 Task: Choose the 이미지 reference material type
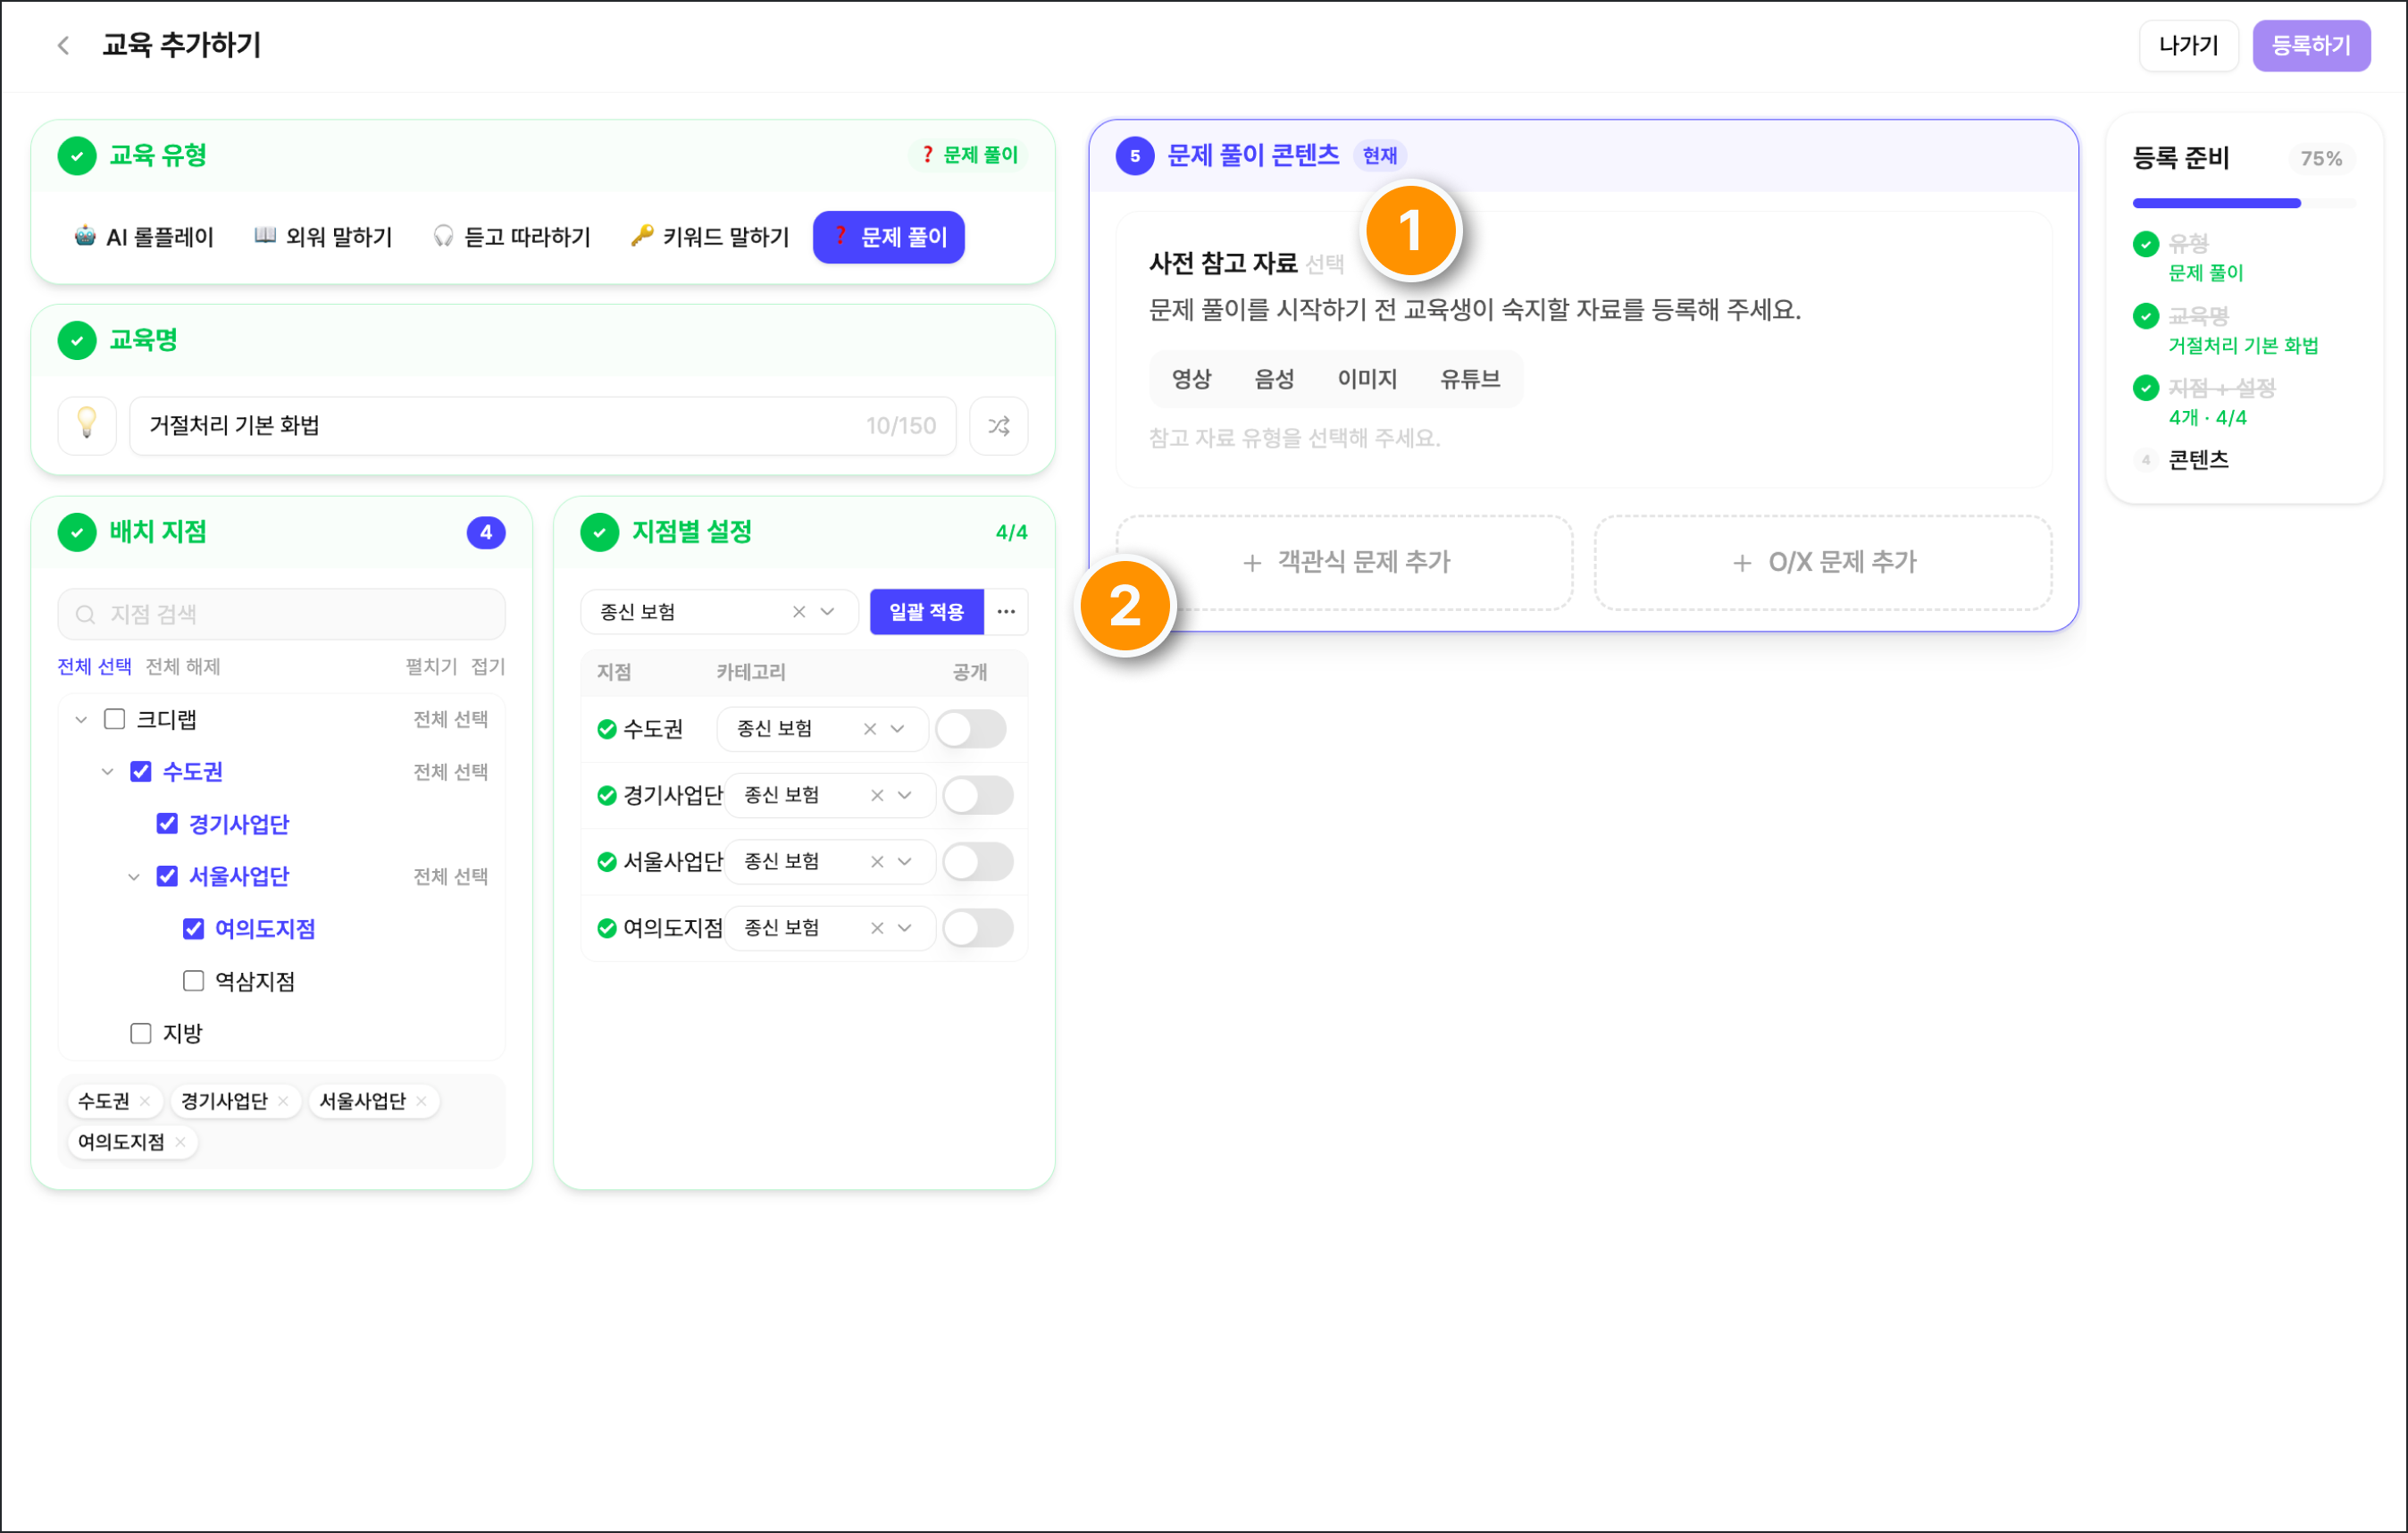pyautogui.click(x=1367, y=379)
